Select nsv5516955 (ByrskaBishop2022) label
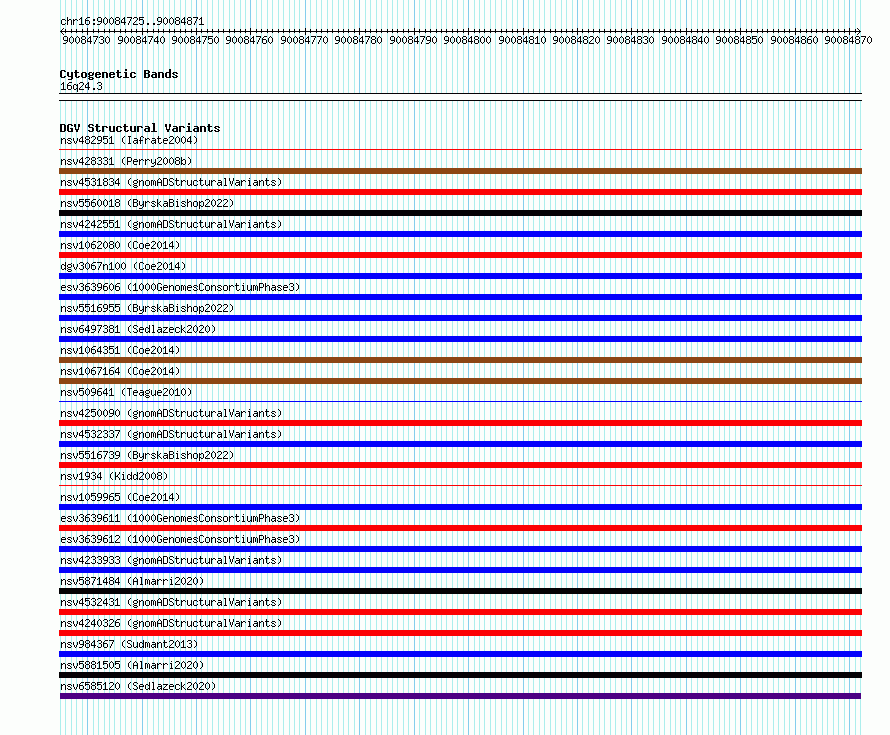This screenshot has width=890, height=735. (x=147, y=308)
